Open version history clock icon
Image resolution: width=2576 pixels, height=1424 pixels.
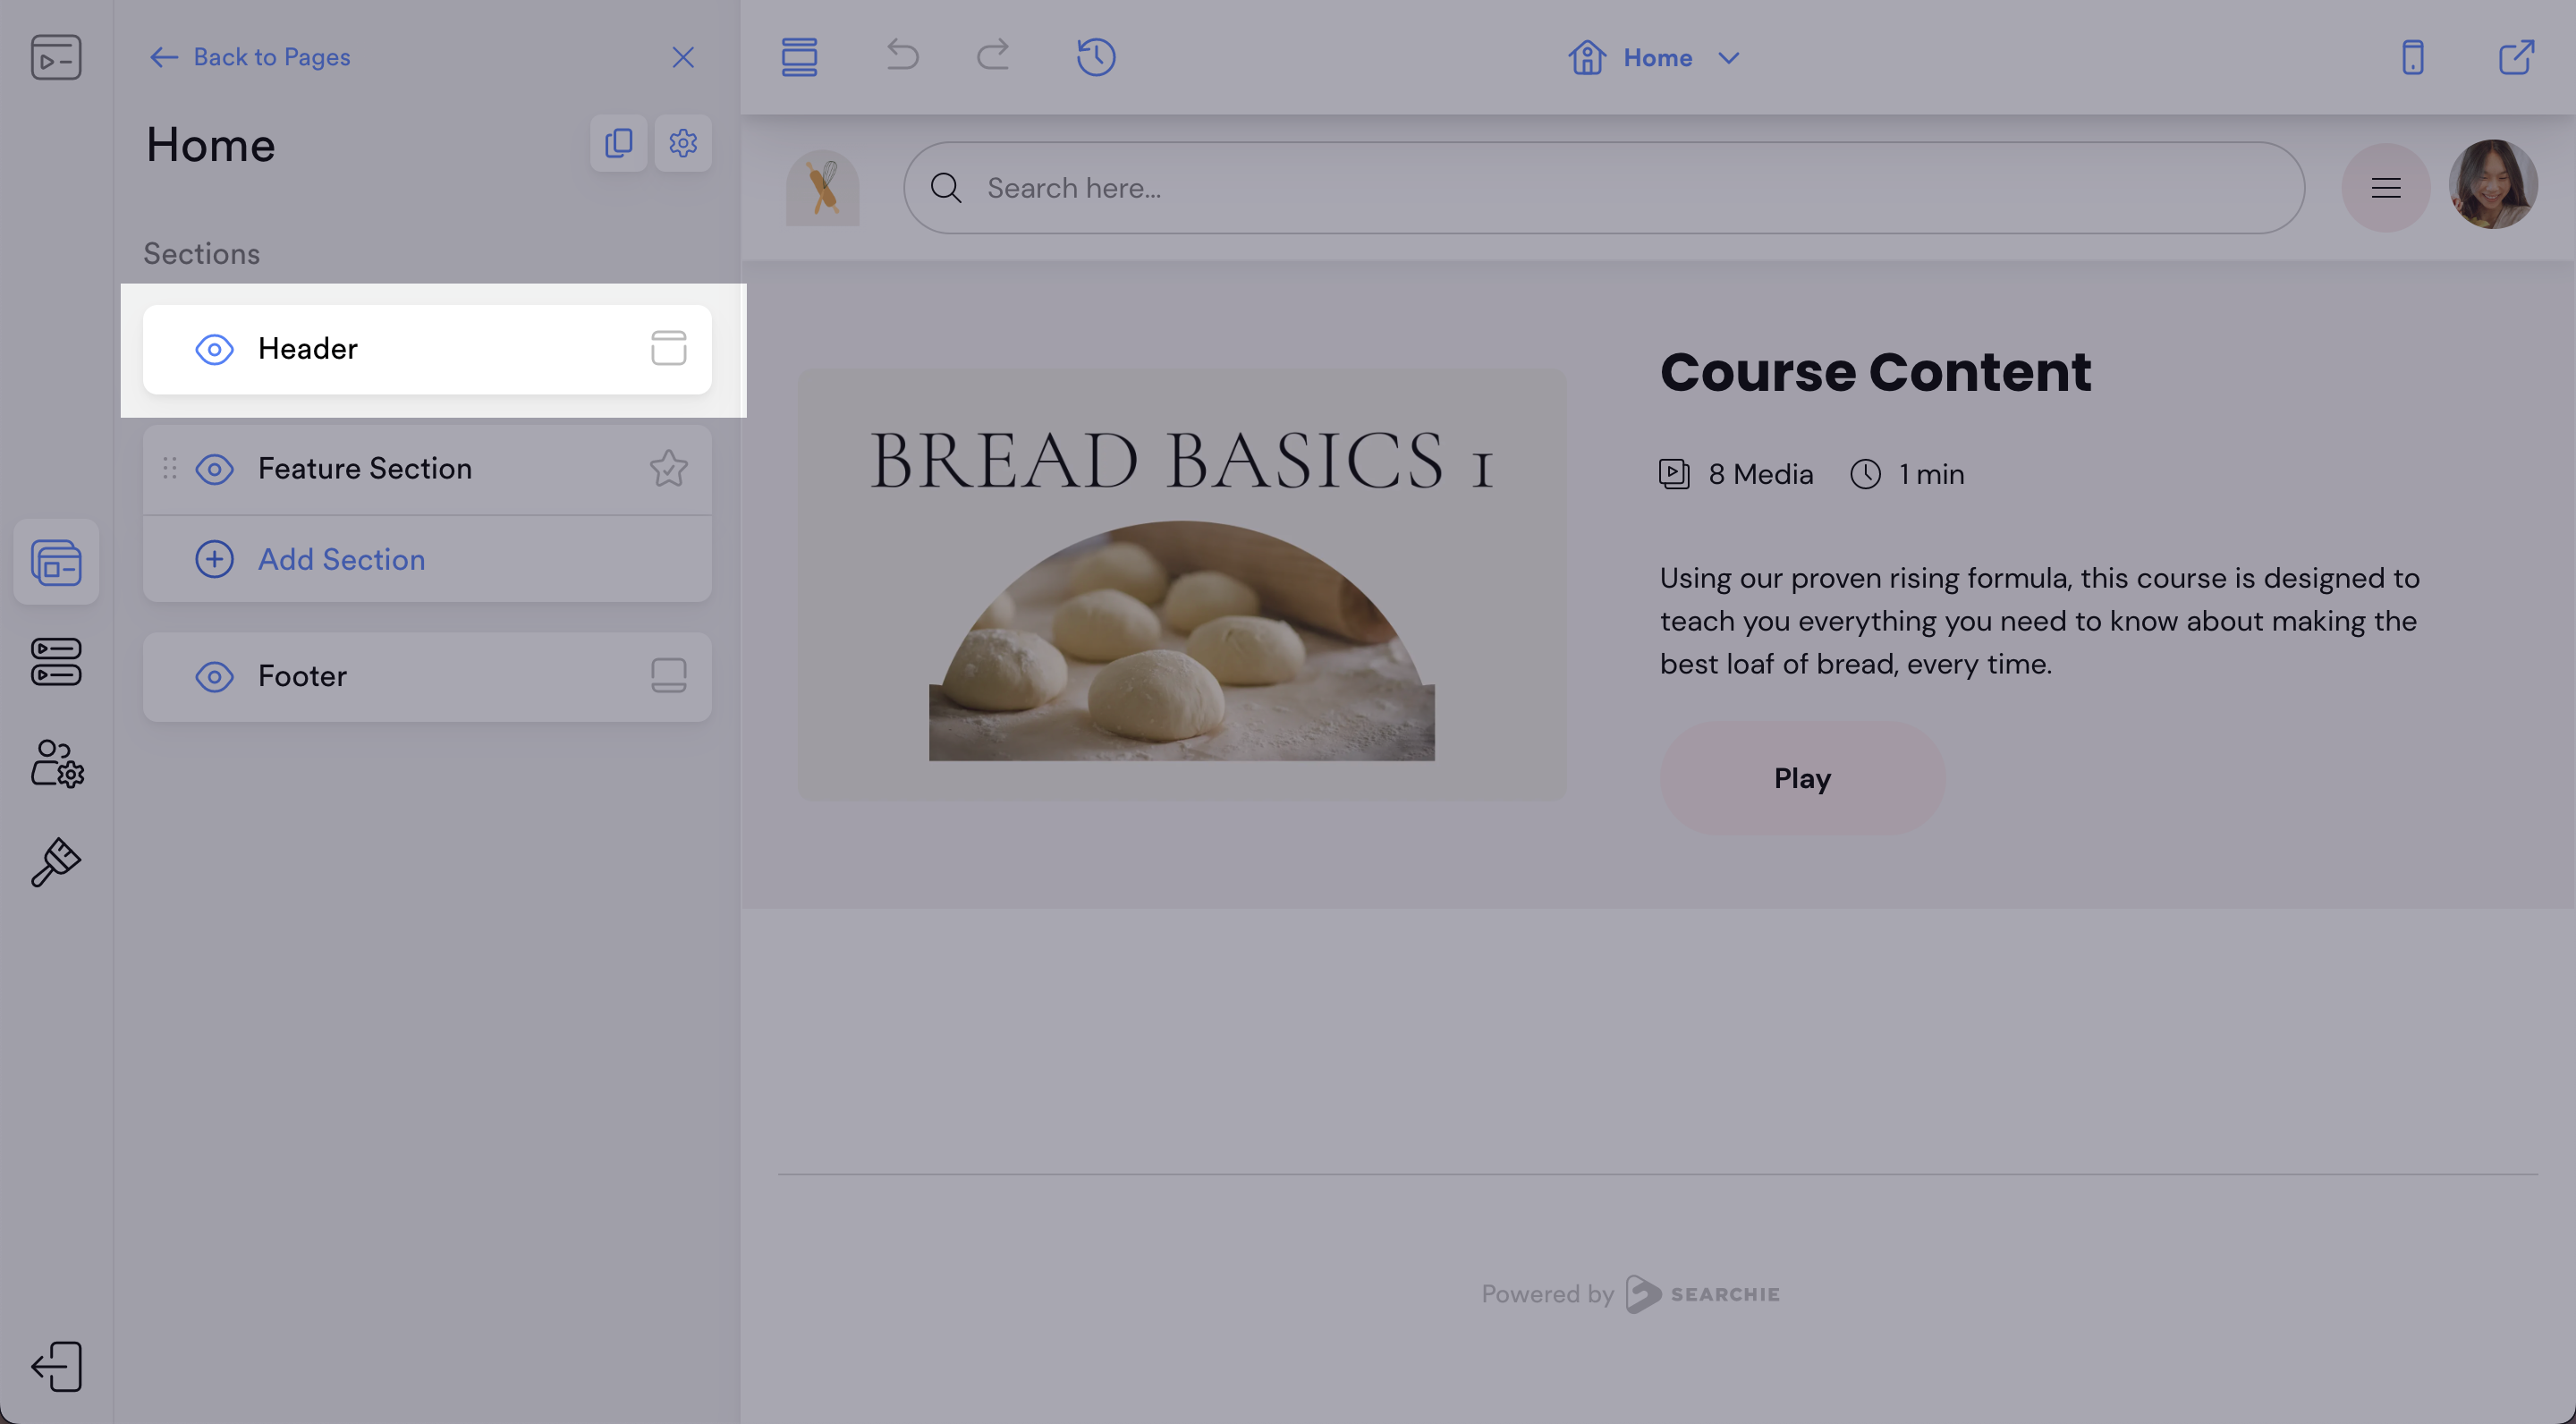(1096, 57)
